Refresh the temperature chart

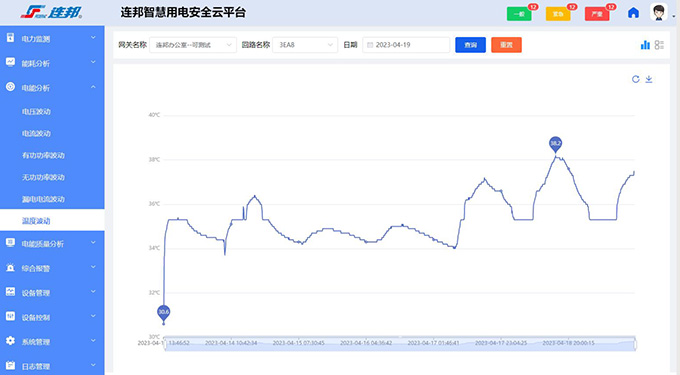point(636,79)
